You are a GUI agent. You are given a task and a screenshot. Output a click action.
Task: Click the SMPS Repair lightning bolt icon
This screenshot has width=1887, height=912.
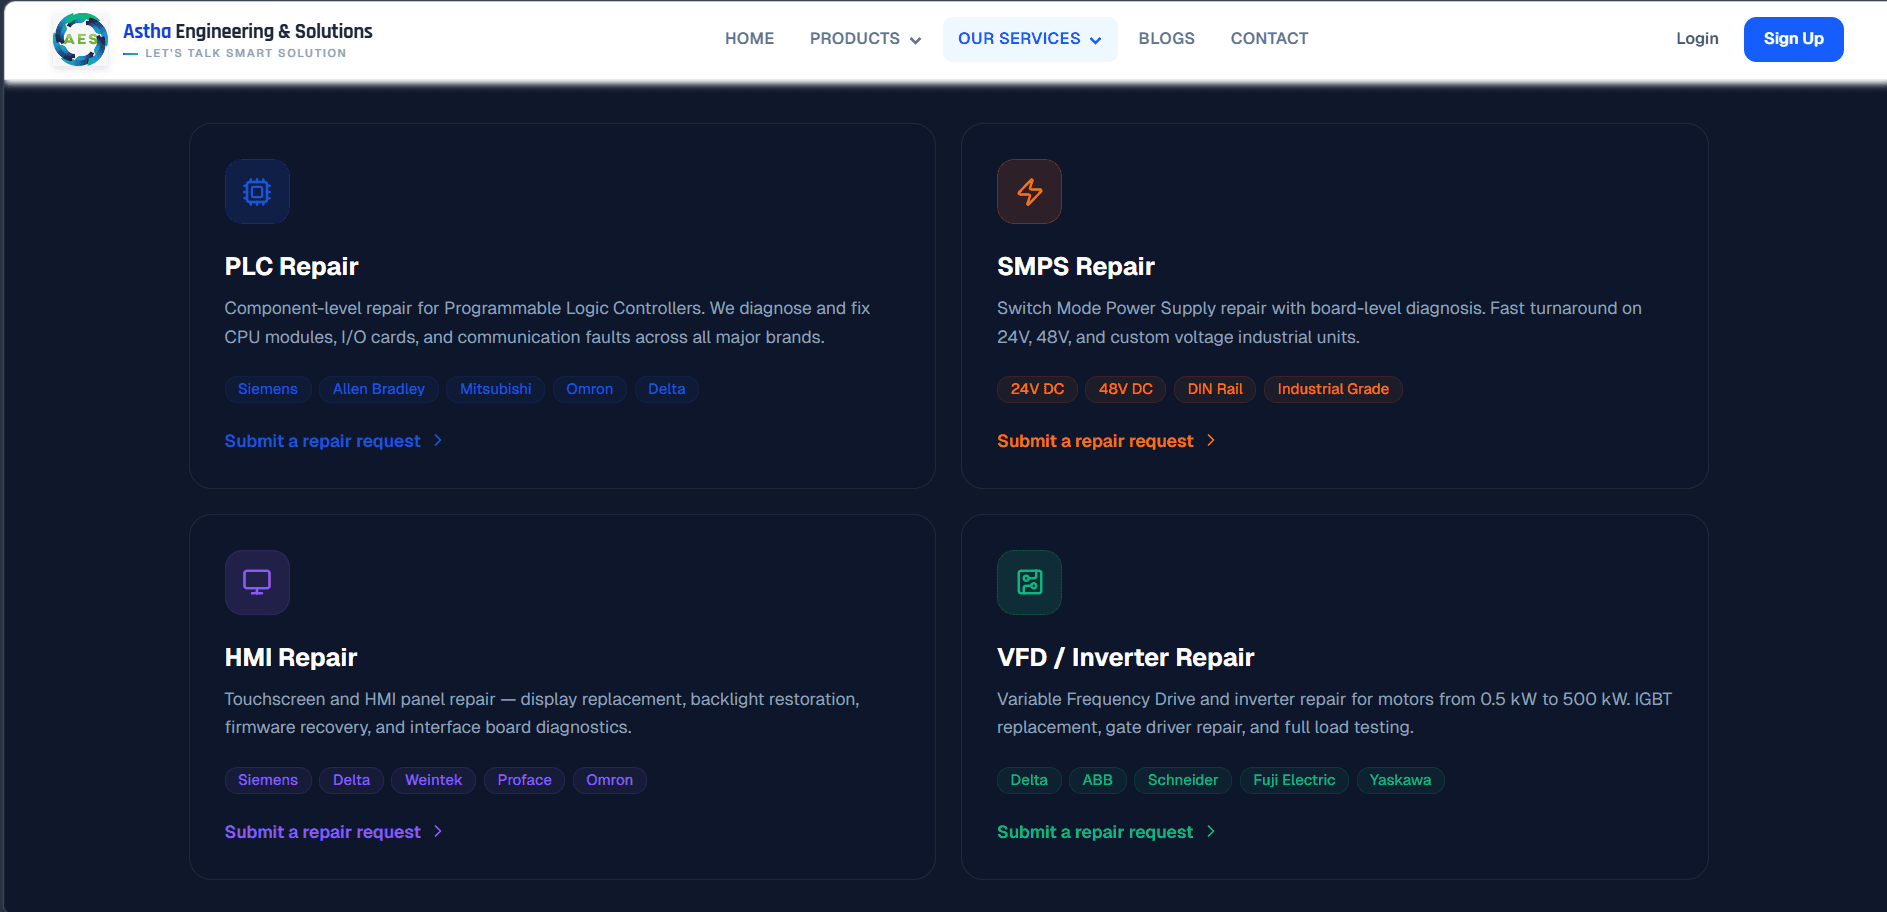click(x=1029, y=191)
